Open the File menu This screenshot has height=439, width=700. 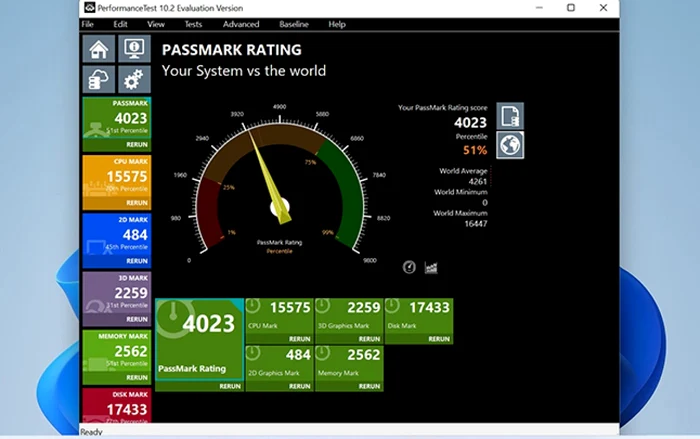pyautogui.click(x=88, y=24)
